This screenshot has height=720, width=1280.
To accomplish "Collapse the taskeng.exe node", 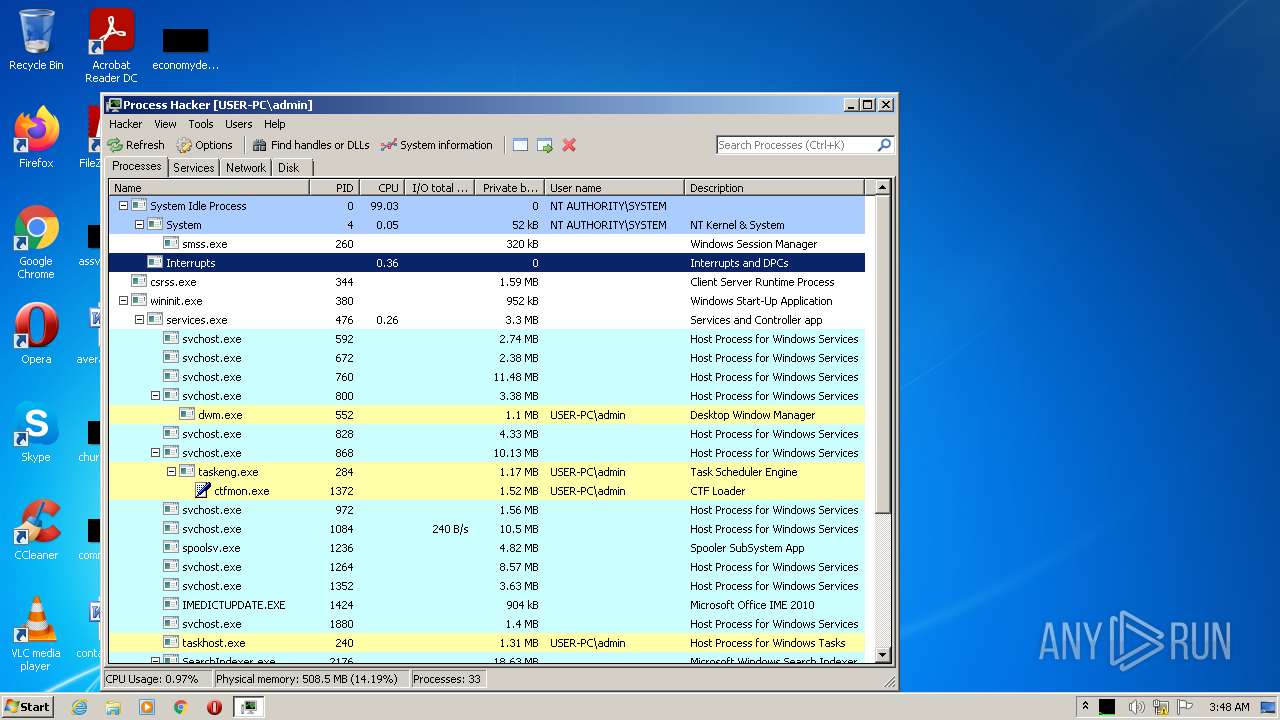I will [x=172, y=472].
